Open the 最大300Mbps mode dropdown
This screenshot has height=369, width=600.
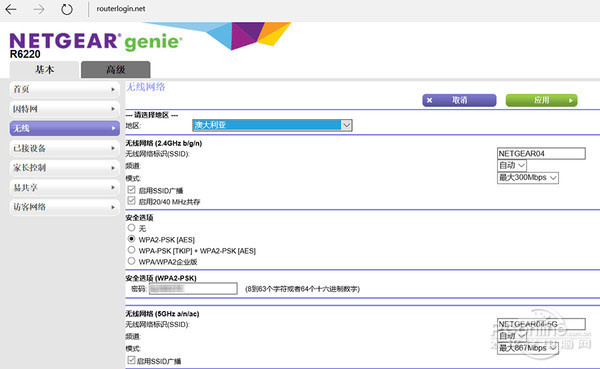(528, 178)
